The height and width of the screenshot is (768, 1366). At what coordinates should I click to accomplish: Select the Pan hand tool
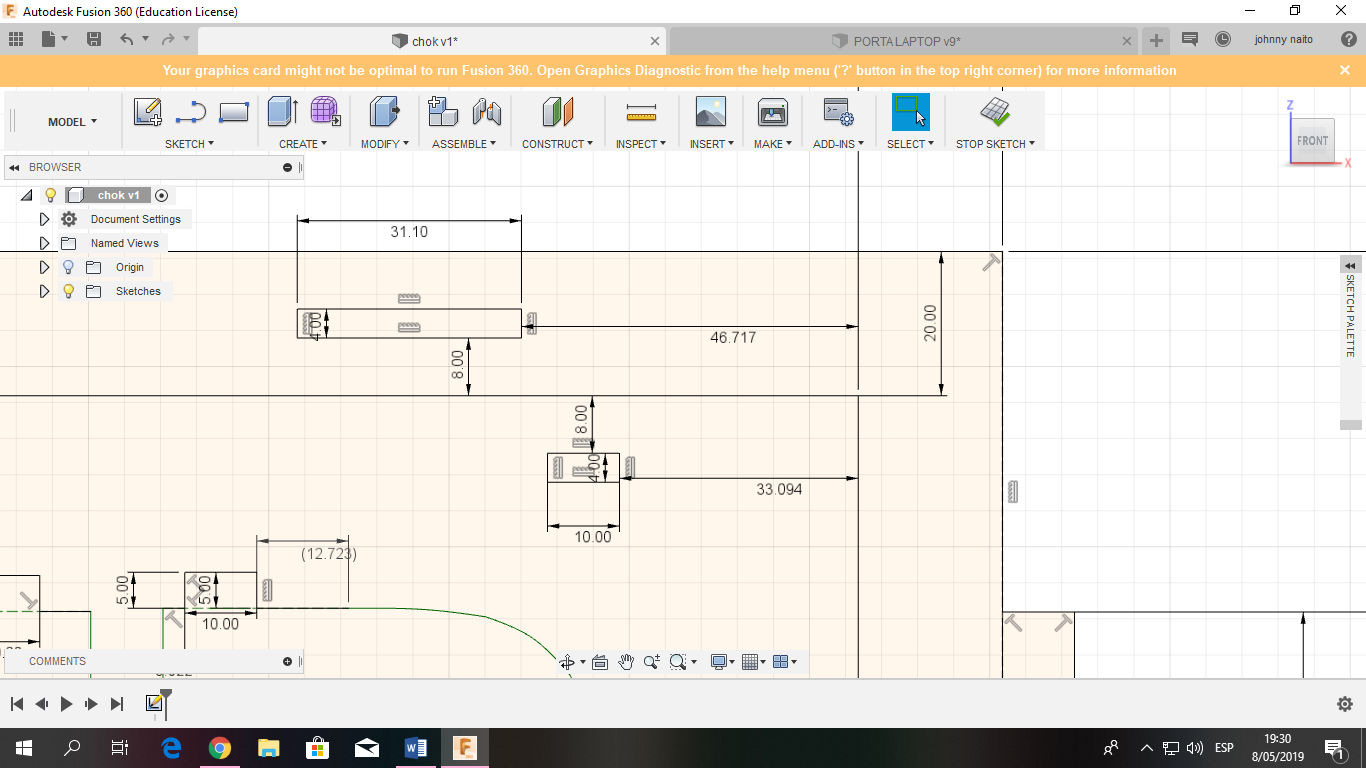[x=626, y=662]
